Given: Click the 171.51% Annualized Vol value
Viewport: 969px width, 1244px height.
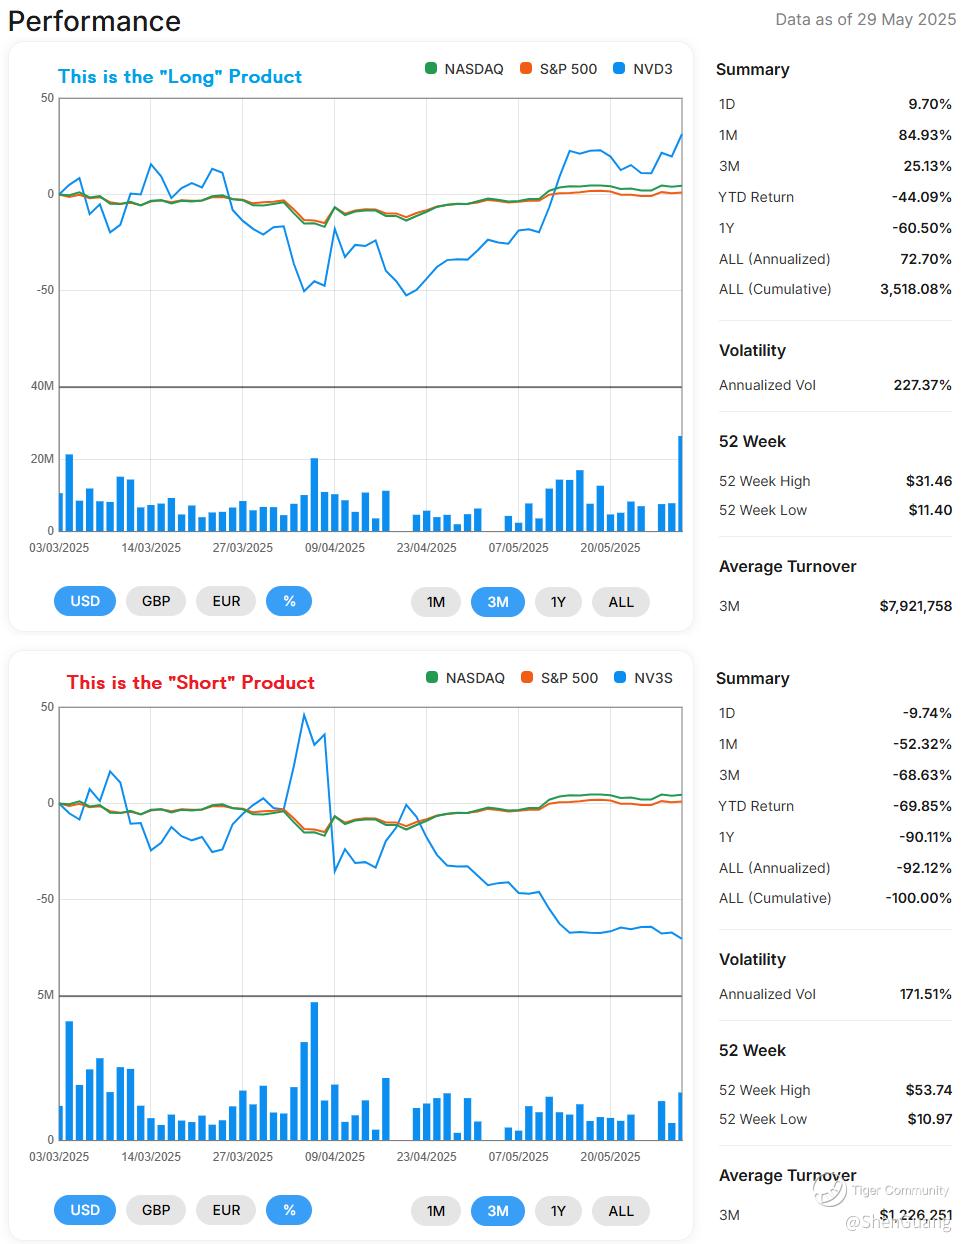Looking at the screenshot, I should click(x=926, y=994).
